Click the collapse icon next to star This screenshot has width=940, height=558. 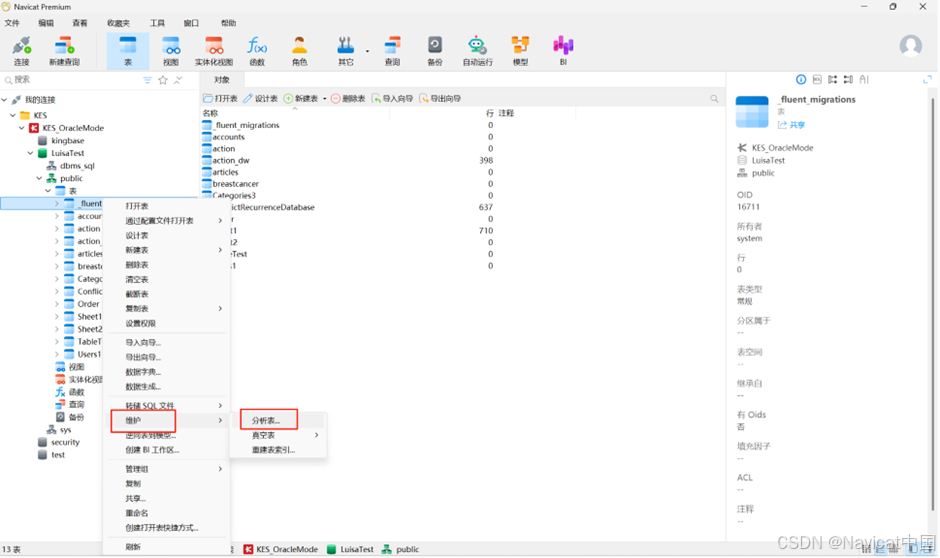pyautogui.click(x=178, y=80)
